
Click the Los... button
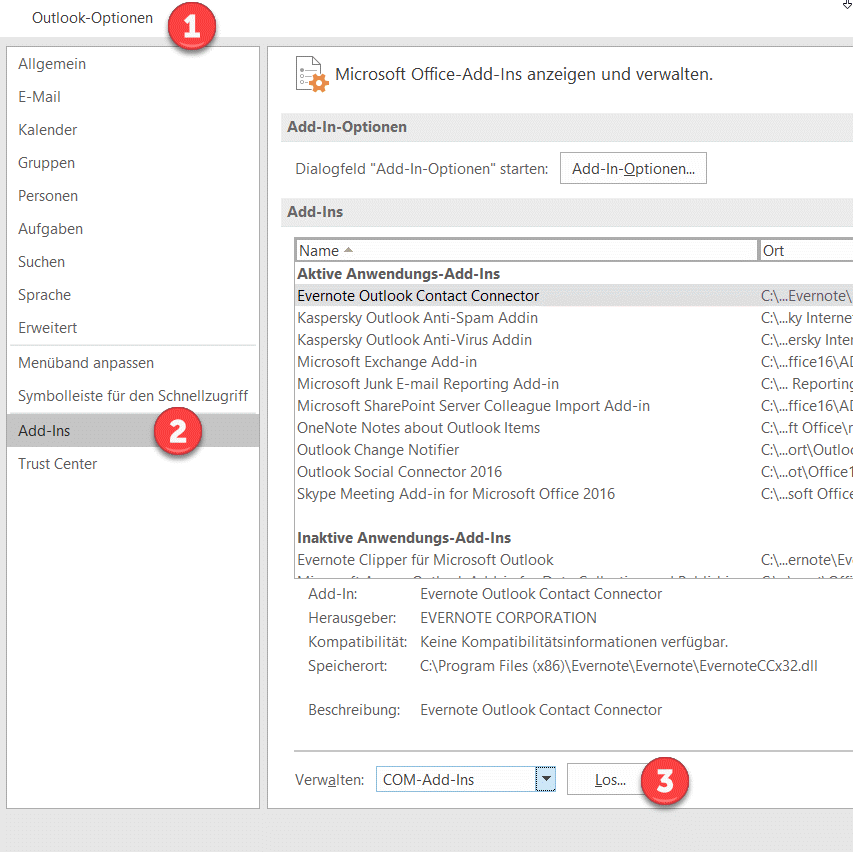[610, 780]
